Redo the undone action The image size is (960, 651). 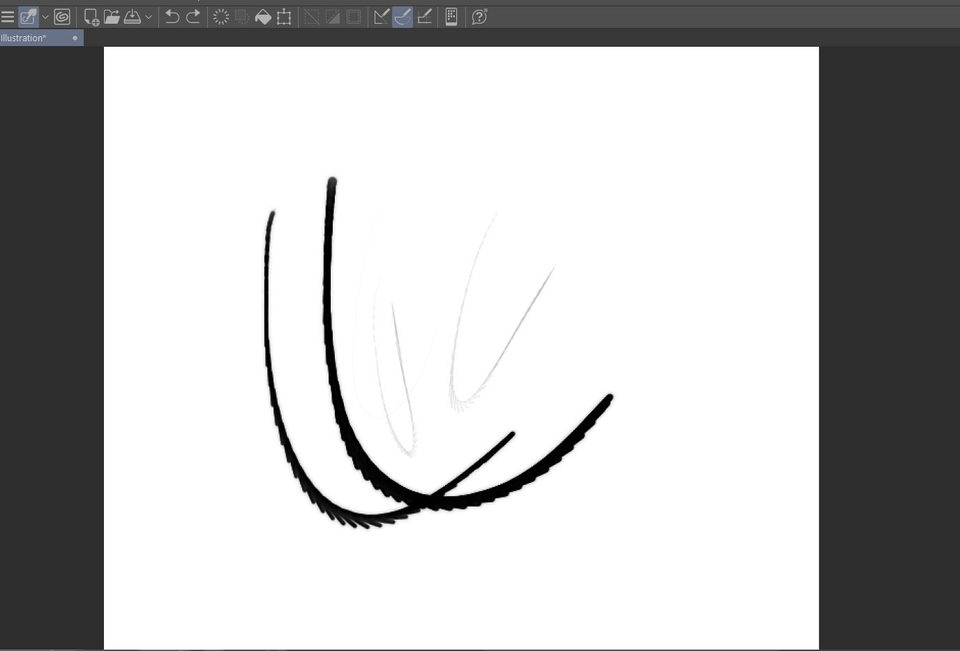tap(194, 16)
